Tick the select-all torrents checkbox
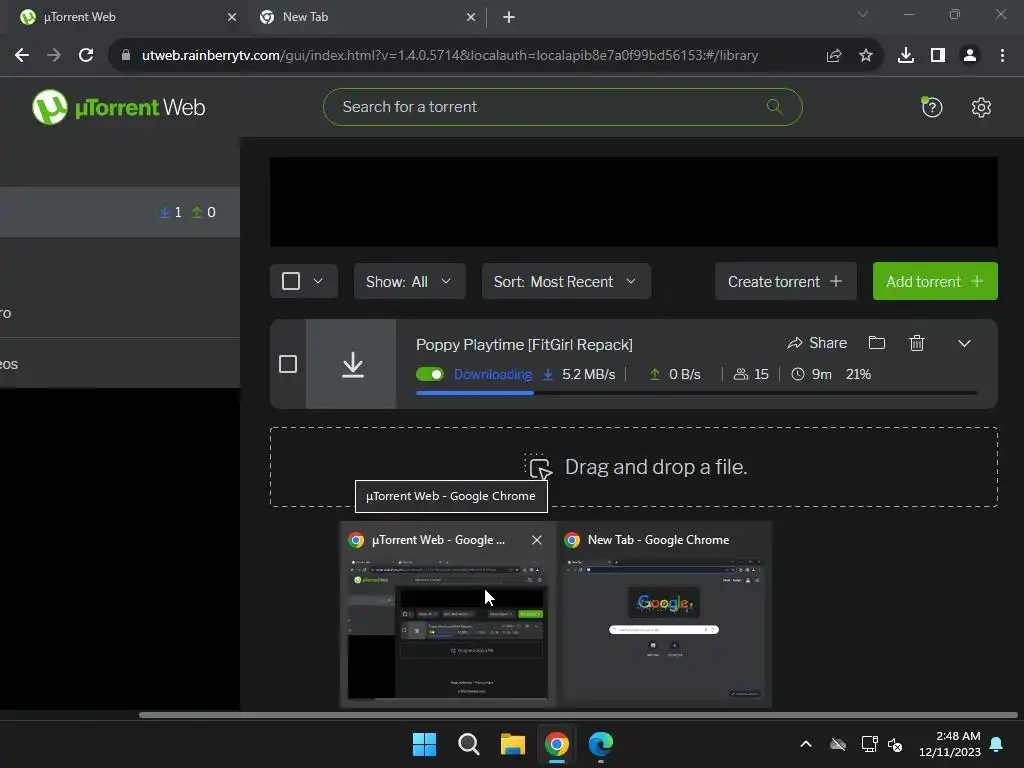Screen dimensions: 1024x768 (291, 281)
